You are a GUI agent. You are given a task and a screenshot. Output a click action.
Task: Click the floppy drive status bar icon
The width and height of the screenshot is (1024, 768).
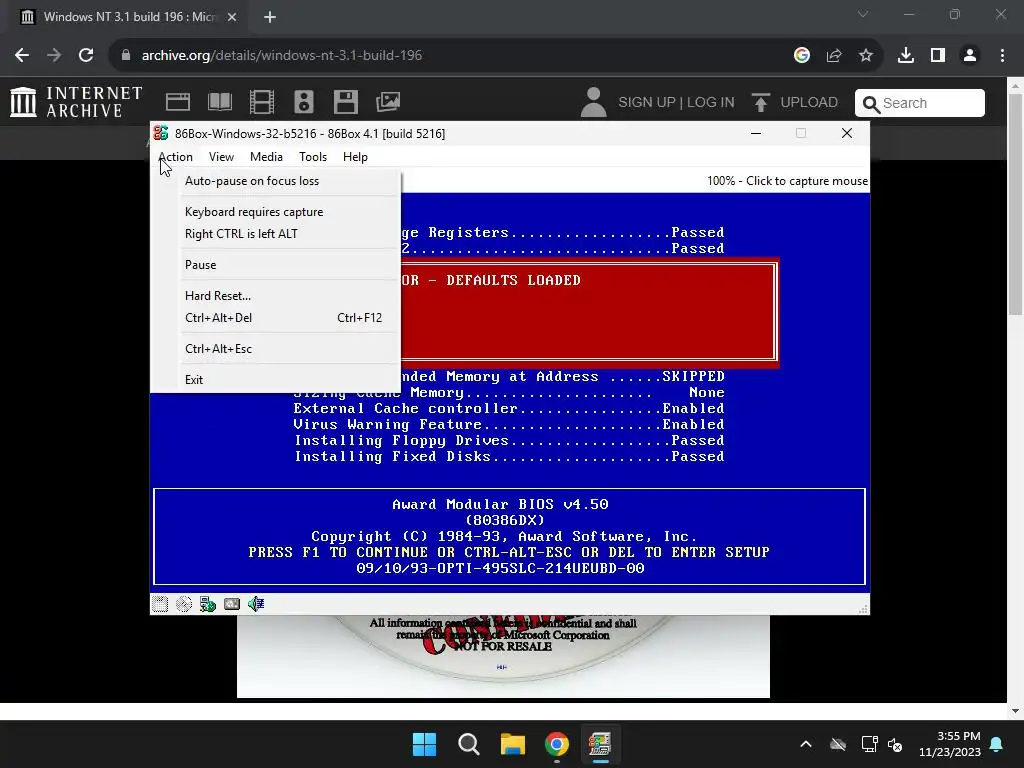click(x=160, y=604)
